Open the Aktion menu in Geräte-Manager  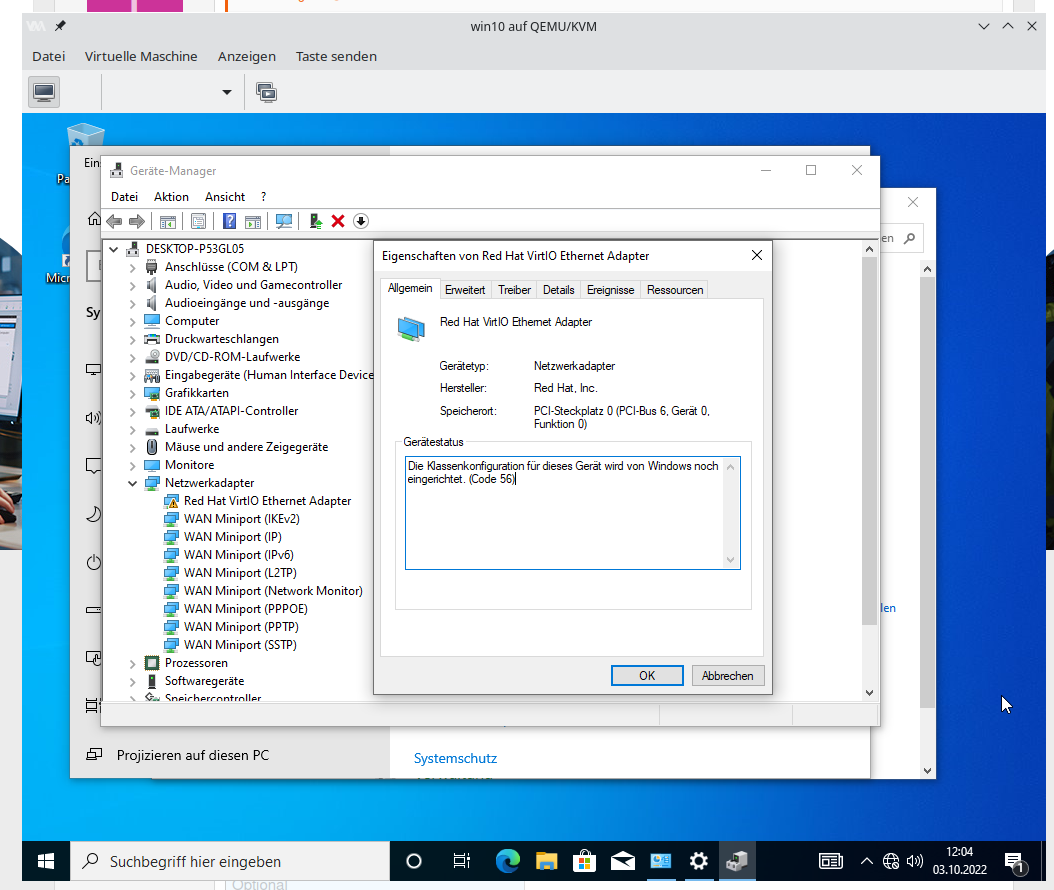point(171,197)
